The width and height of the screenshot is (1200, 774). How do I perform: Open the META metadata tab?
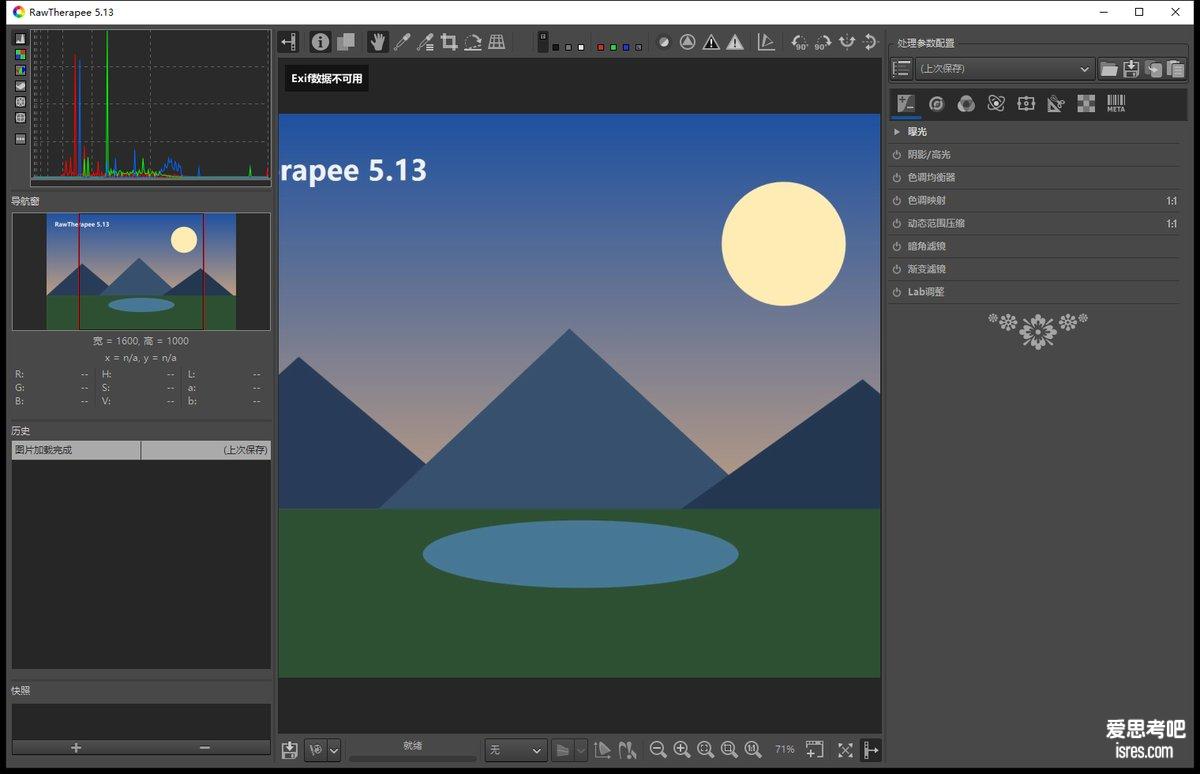tap(1116, 104)
